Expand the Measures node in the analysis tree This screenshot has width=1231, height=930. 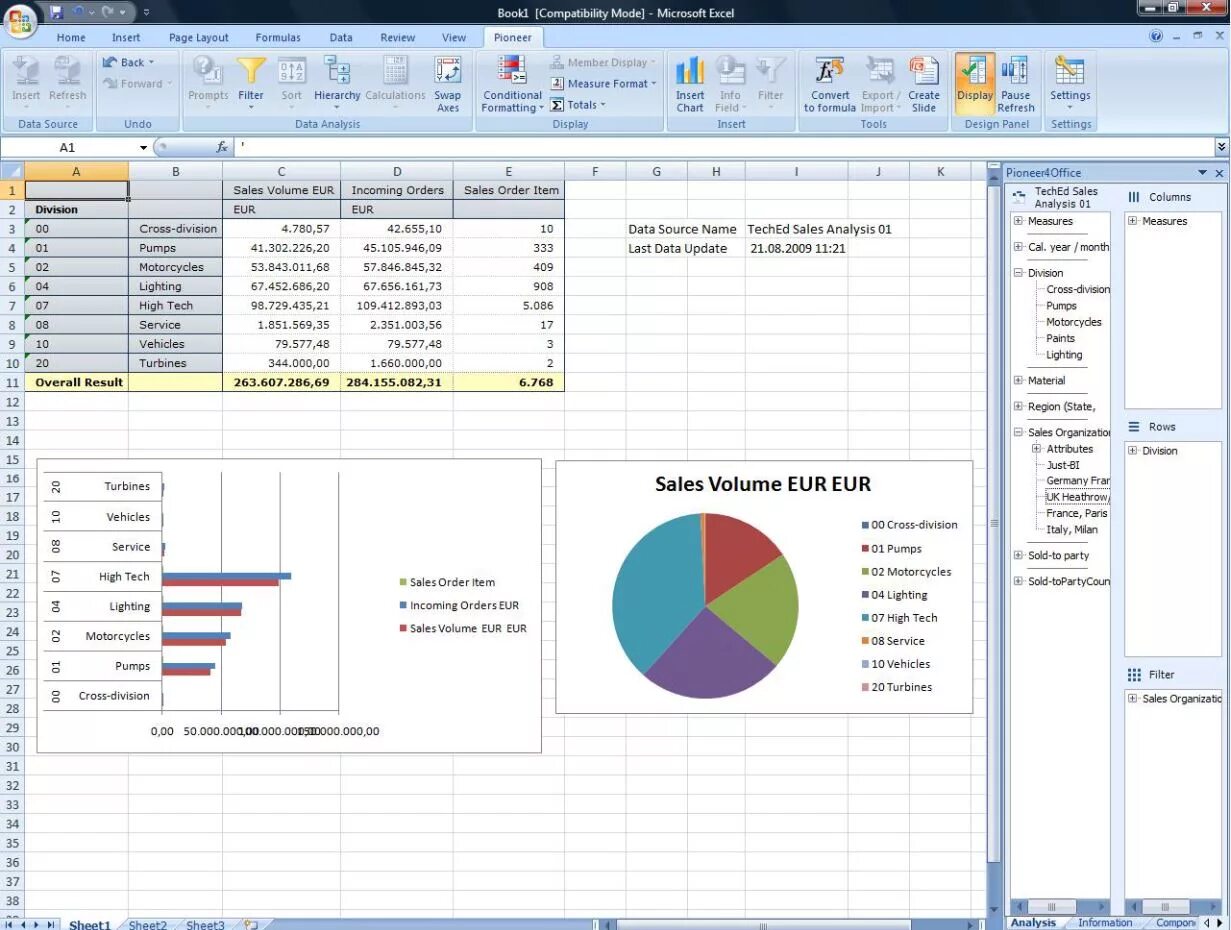pos(1018,221)
